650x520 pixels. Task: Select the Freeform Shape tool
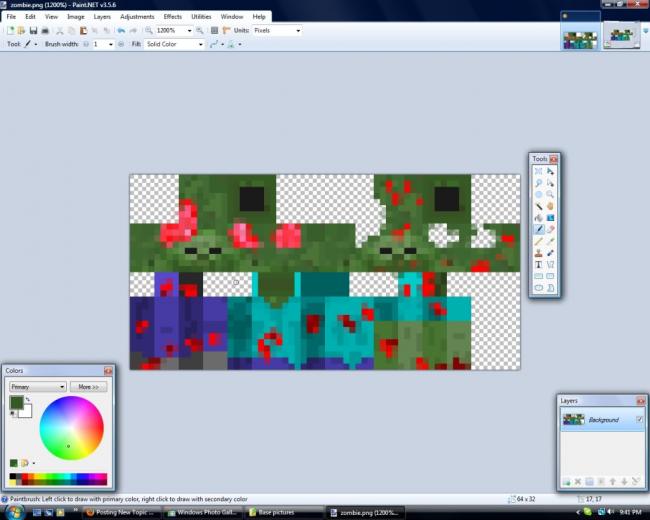[550, 287]
